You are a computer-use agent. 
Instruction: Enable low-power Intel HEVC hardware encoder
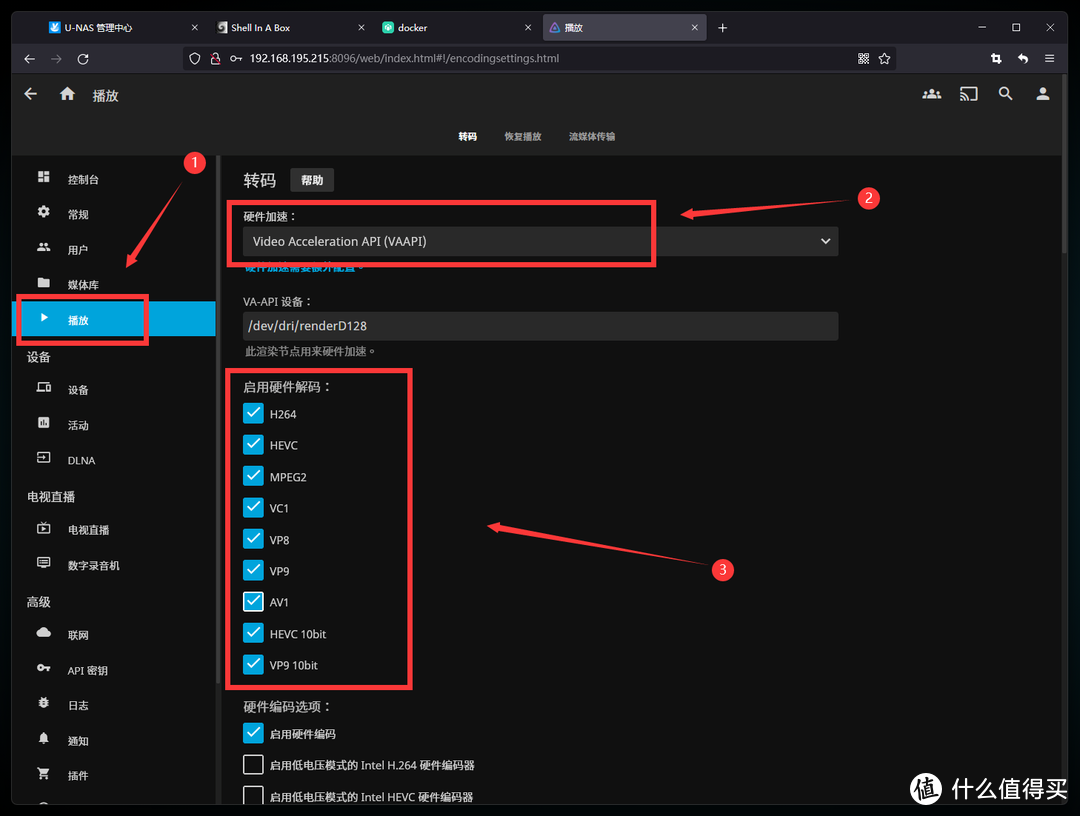[x=253, y=796]
